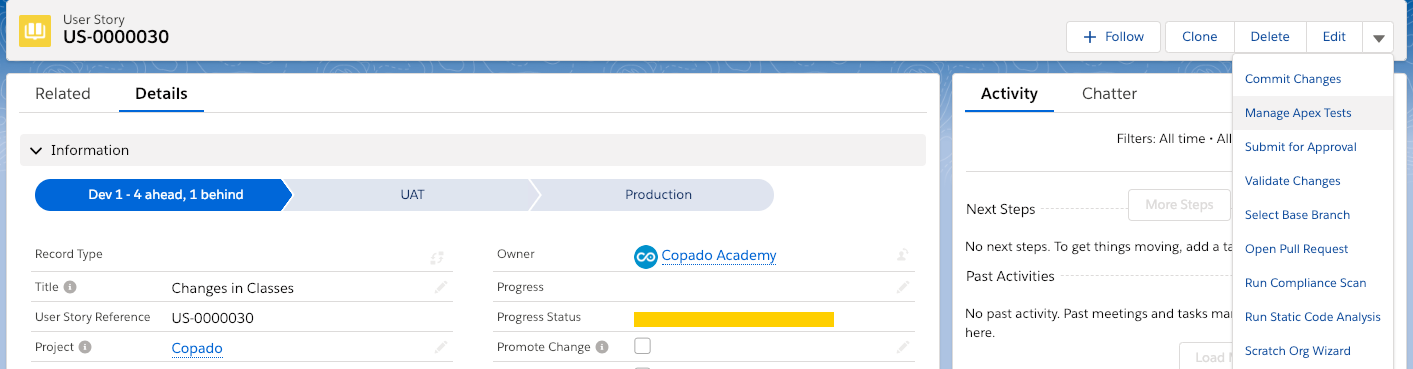Select Manage Apex Tests from menu
Viewport: 1413px width, 369px height.
pos(1298,113)
